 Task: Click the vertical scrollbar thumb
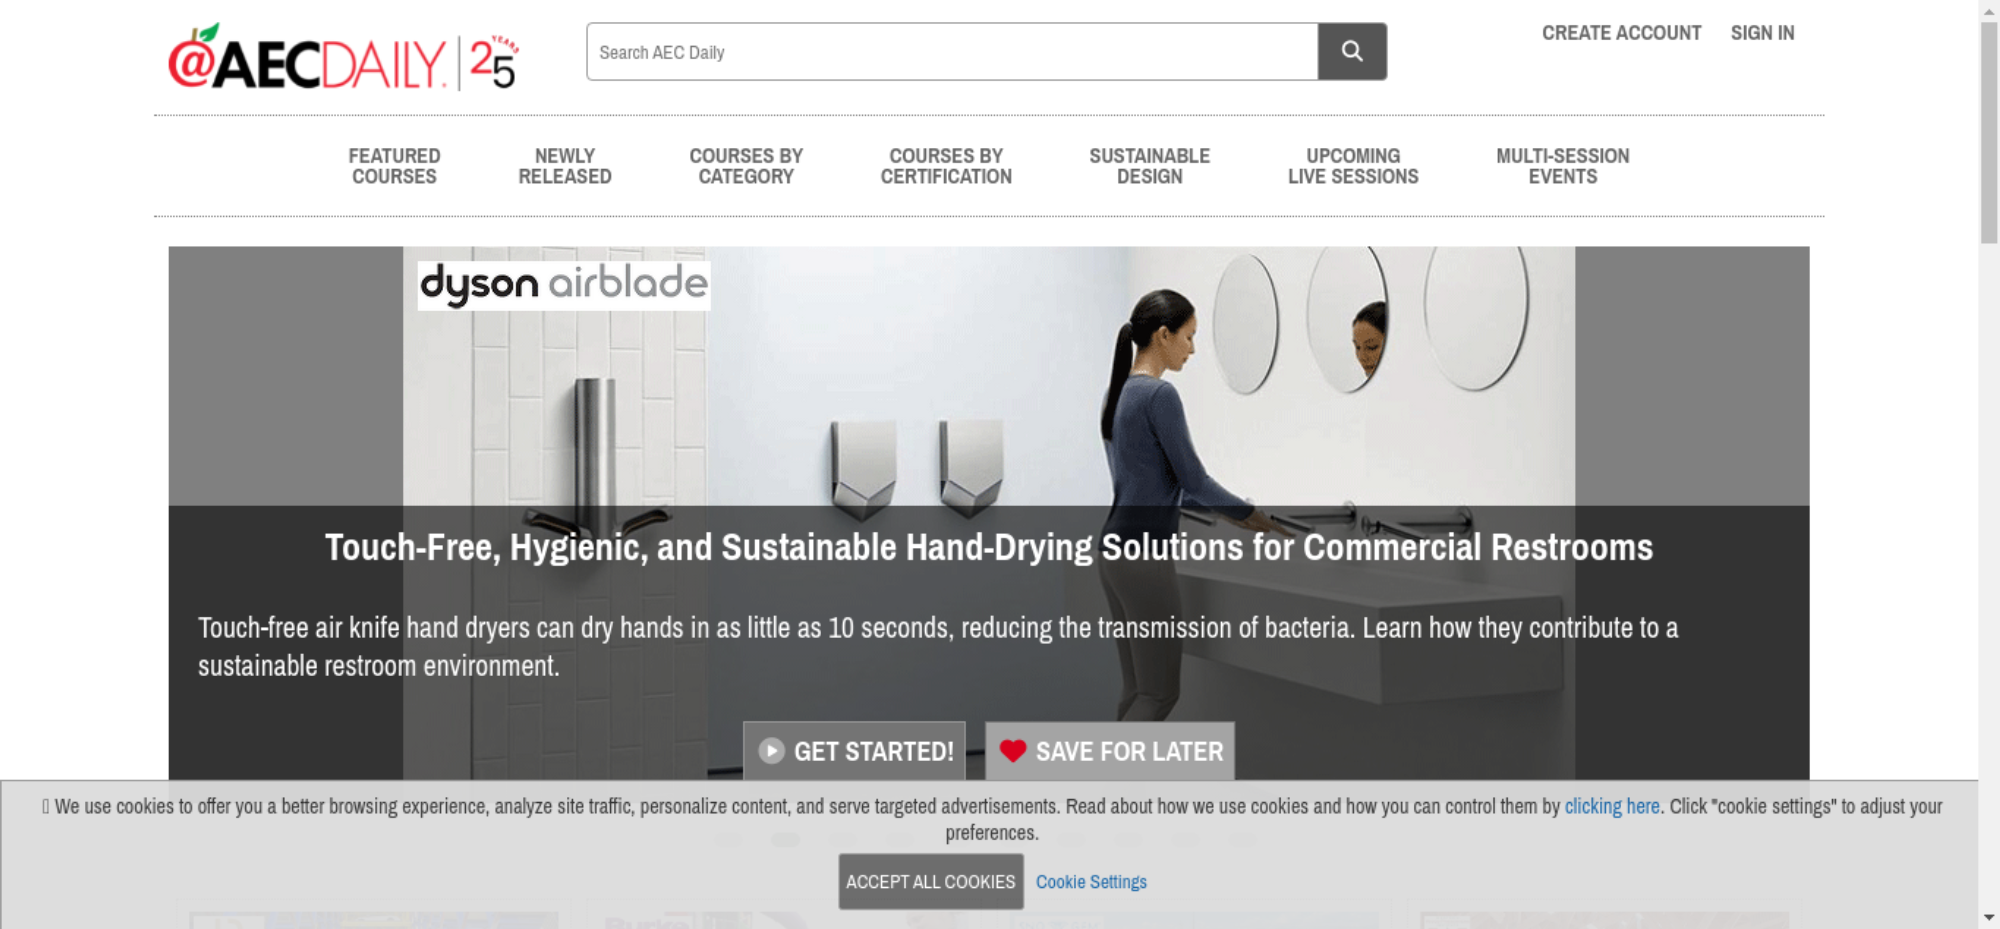pos(1989,132)
